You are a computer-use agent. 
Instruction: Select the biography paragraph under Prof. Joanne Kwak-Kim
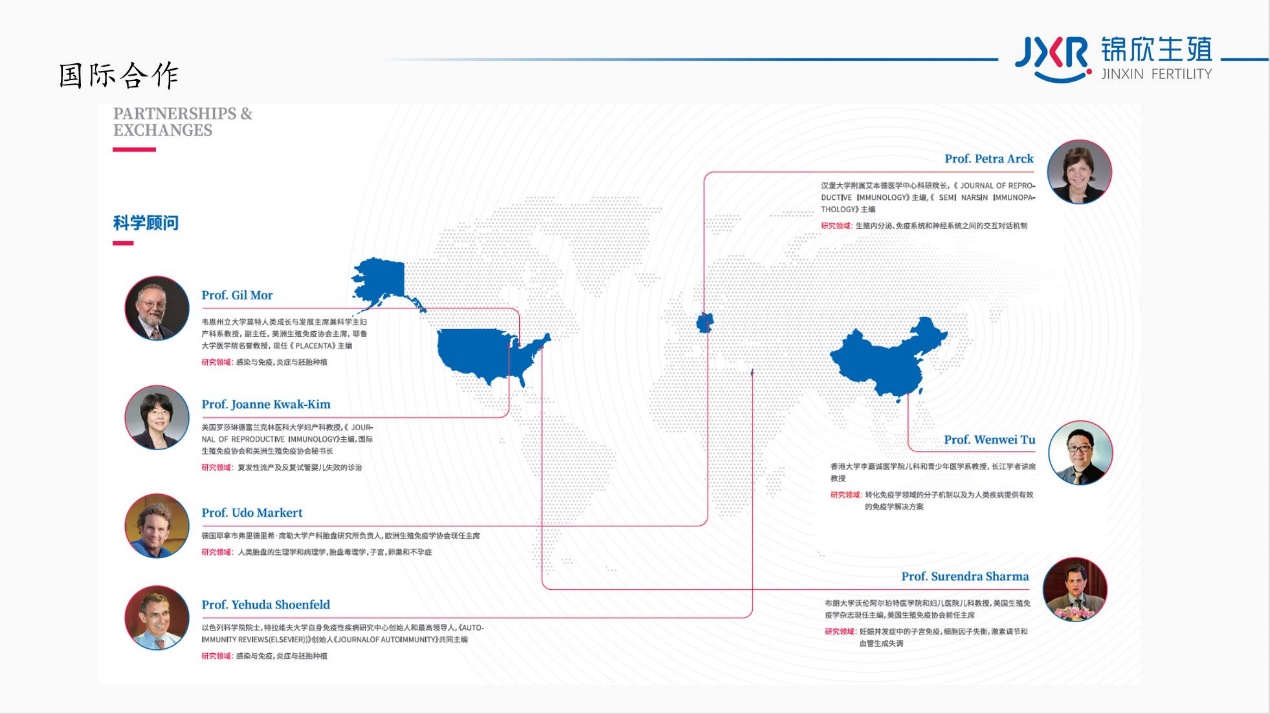[x=288, y=439]
